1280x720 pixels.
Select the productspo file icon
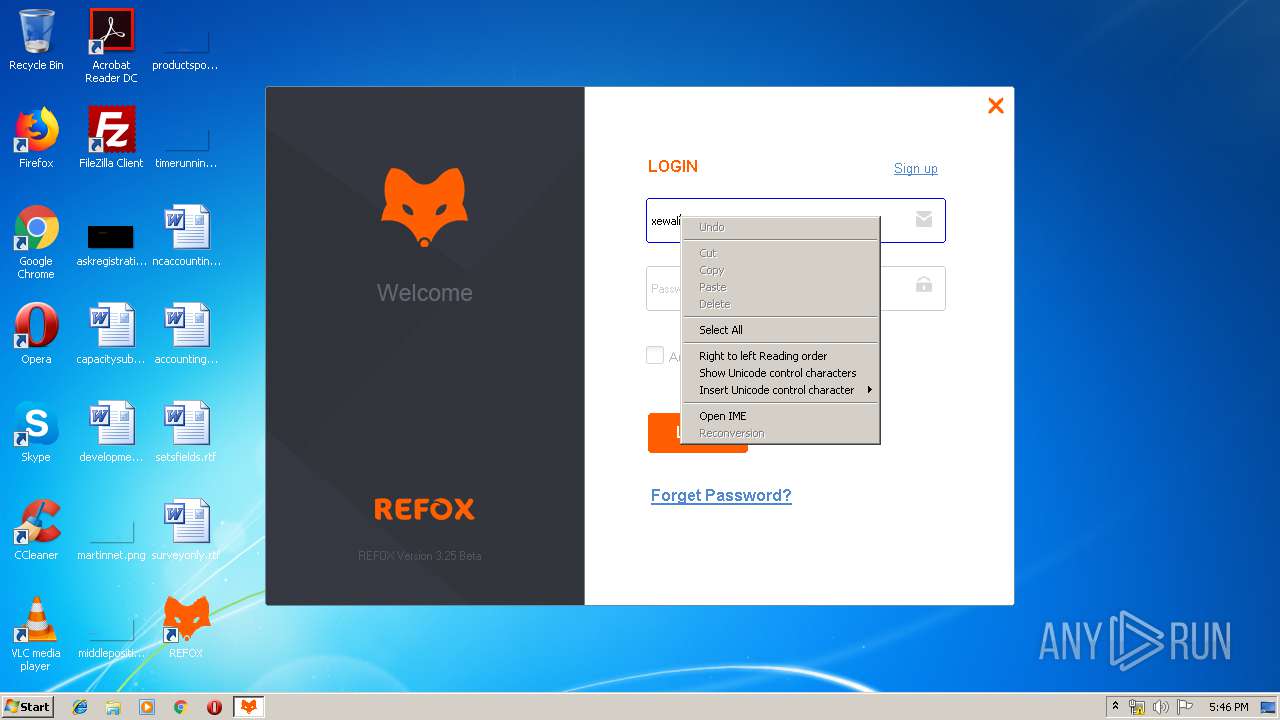[186, 51]
